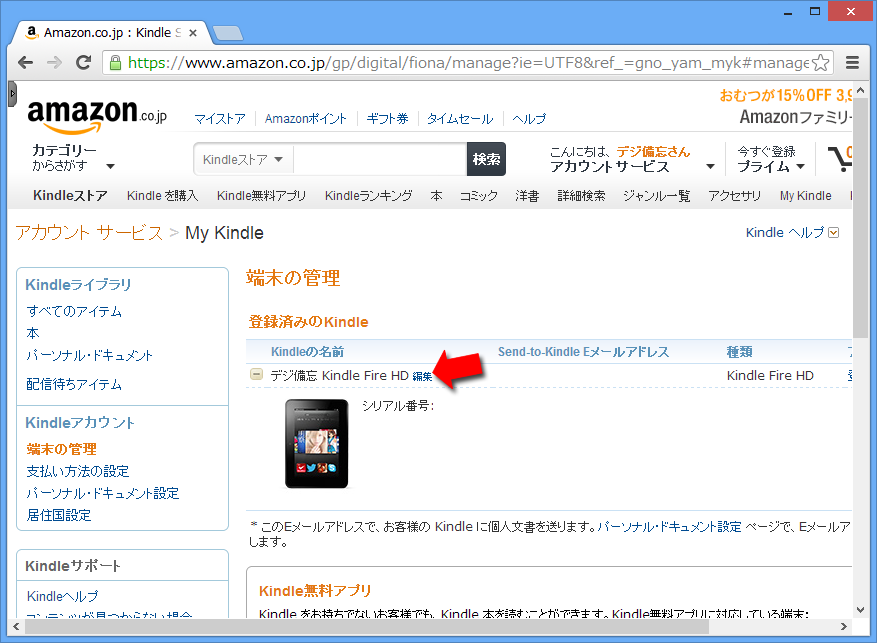Click the search text field
The width and height of the screenshot is (877, 643).
[x=380, y=159]
